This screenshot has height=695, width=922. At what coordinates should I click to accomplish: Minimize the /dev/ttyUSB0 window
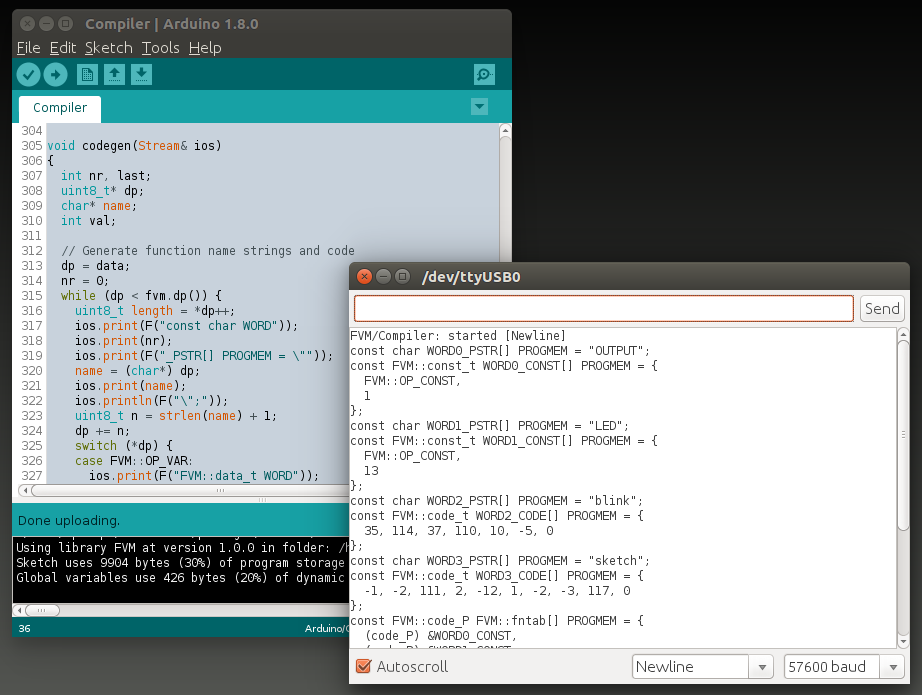coord(383,276)
